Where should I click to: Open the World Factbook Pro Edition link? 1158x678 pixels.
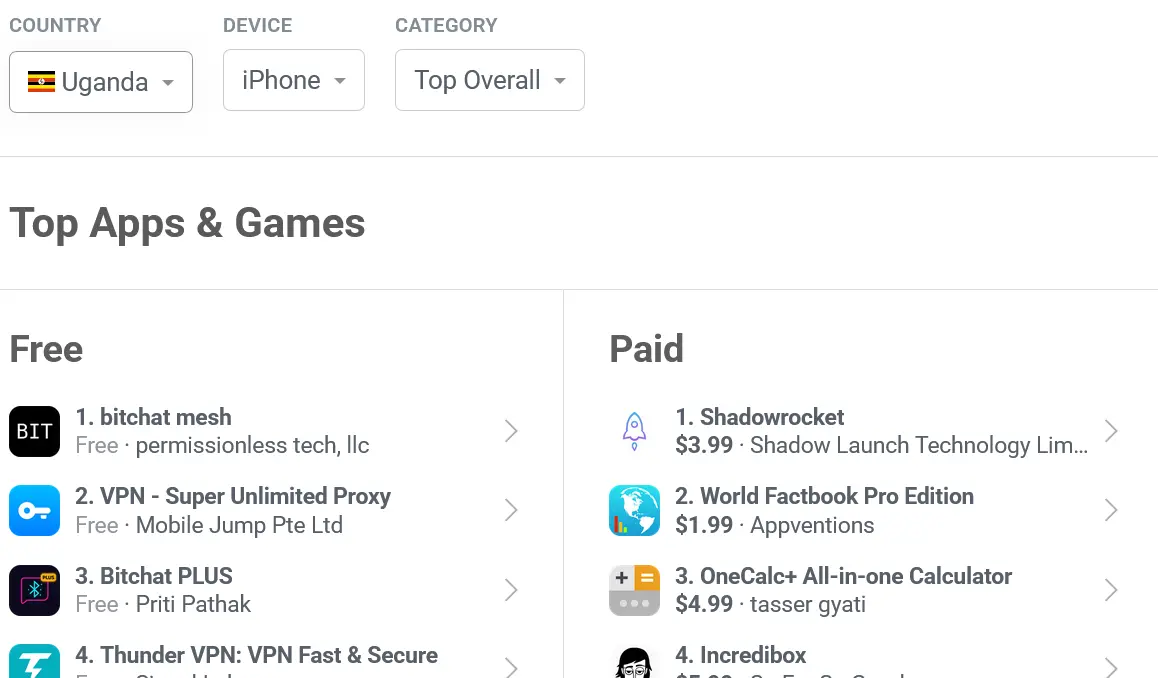(x=824, y=496)
